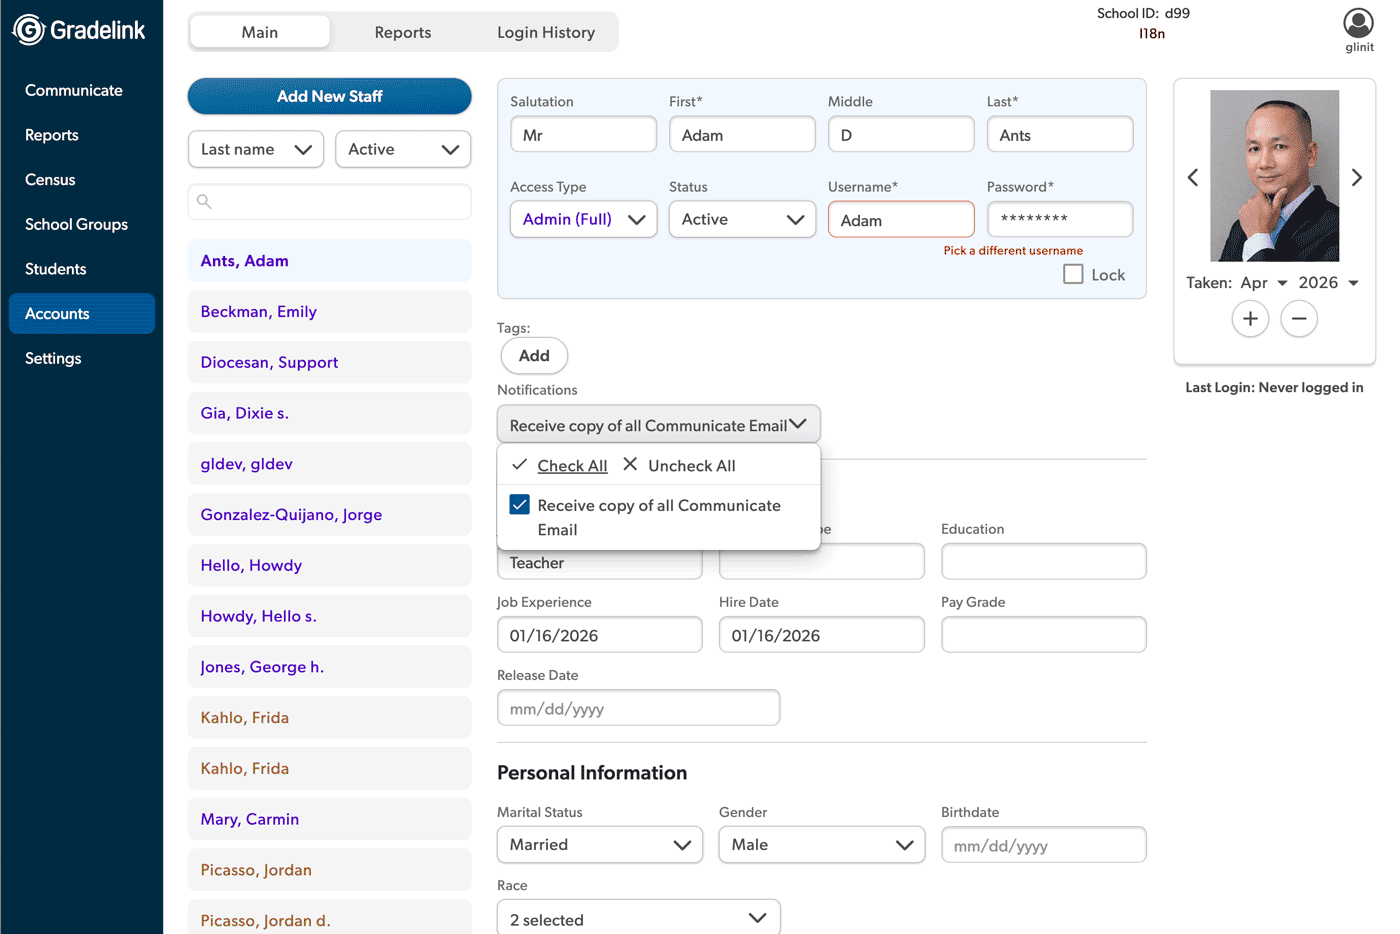Open the Last name sort dropdown
This screenshot has height=934, width=1400.
(x=256, y=150)
